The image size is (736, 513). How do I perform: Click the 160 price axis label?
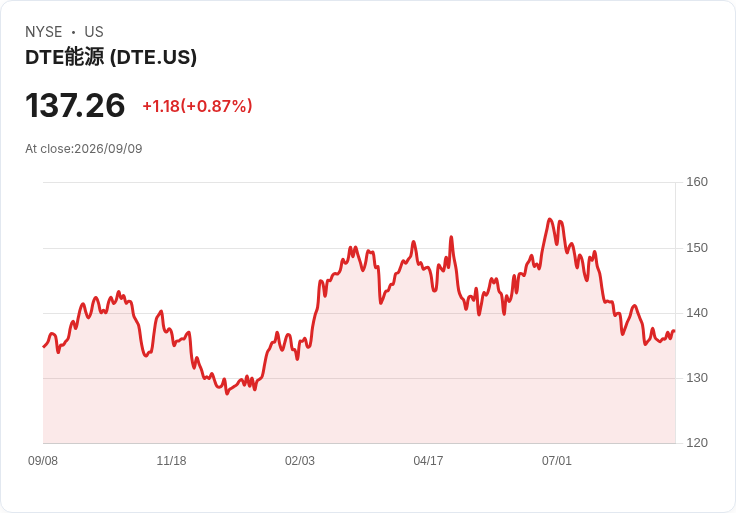click(697, 182)
